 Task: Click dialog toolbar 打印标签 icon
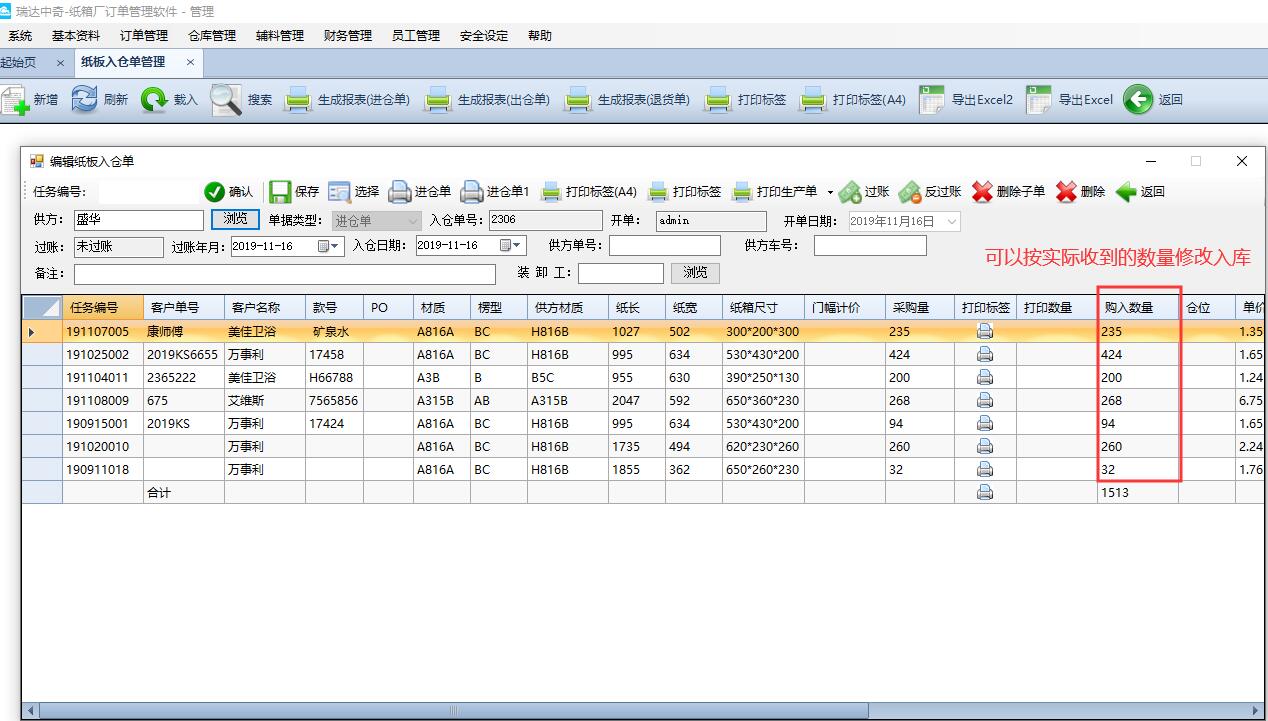(658, 192)
